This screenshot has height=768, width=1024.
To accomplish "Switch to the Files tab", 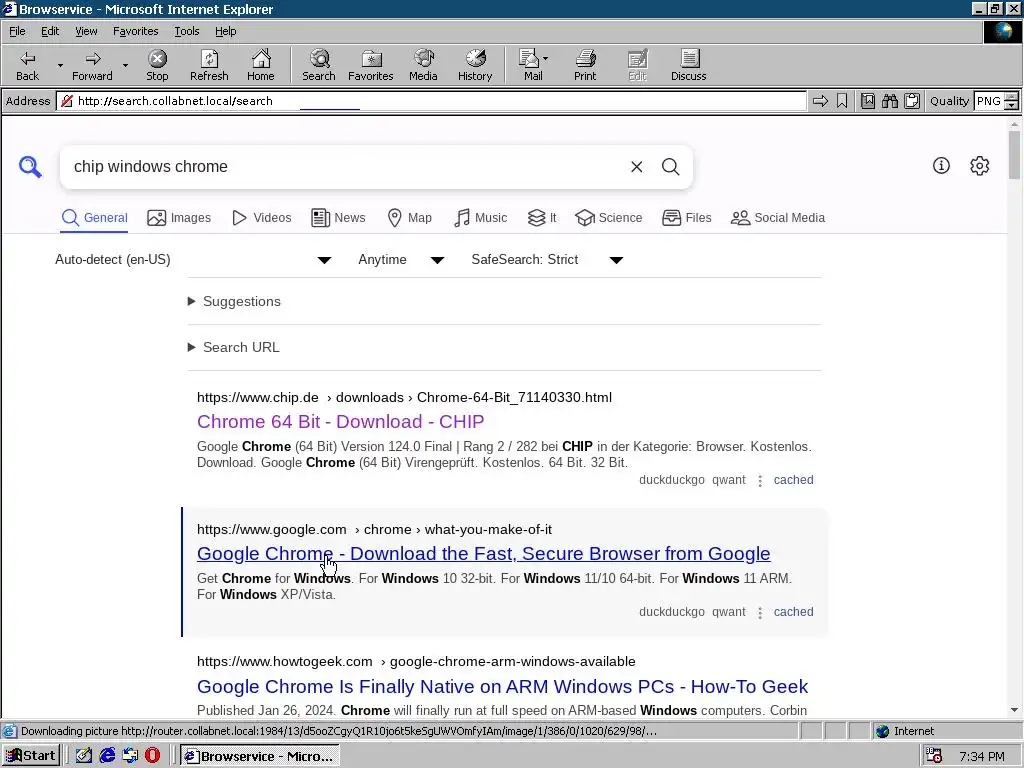I will pos(686,217).
